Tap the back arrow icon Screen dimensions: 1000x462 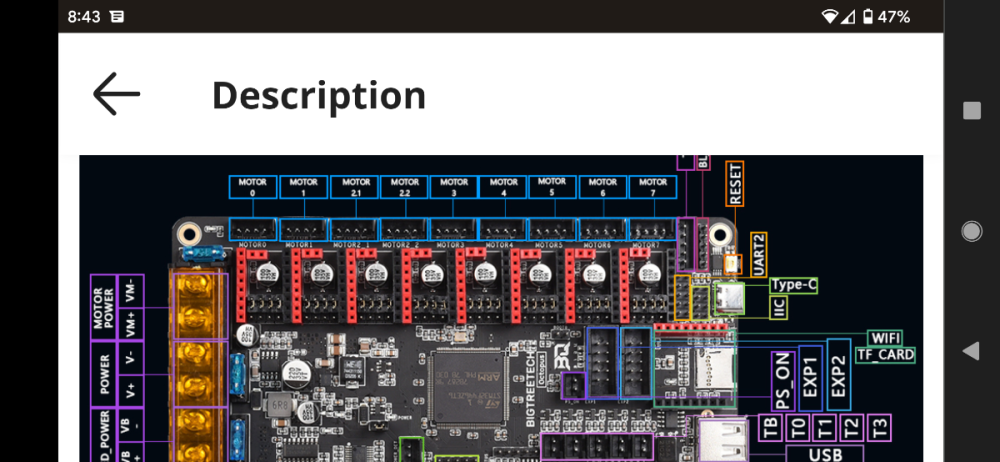(x=116, y=94)
